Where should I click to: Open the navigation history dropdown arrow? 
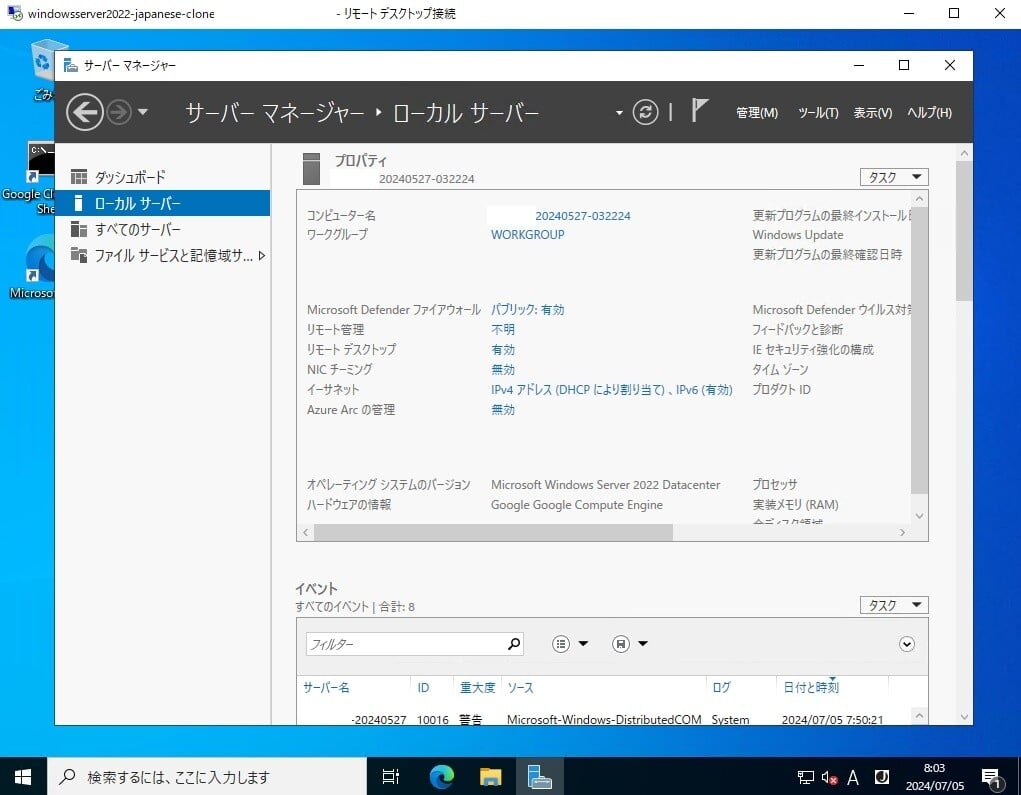[x=143, y=113]
